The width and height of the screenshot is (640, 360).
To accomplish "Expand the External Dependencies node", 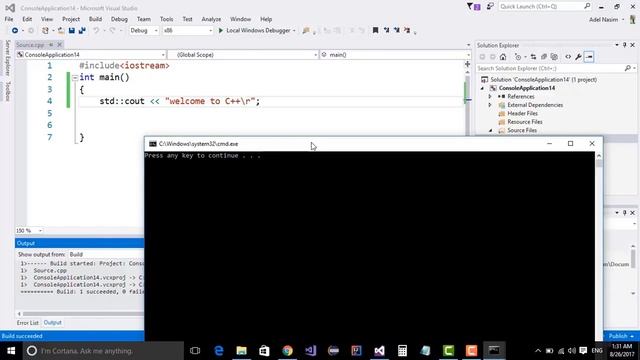I will coord(490,105).
